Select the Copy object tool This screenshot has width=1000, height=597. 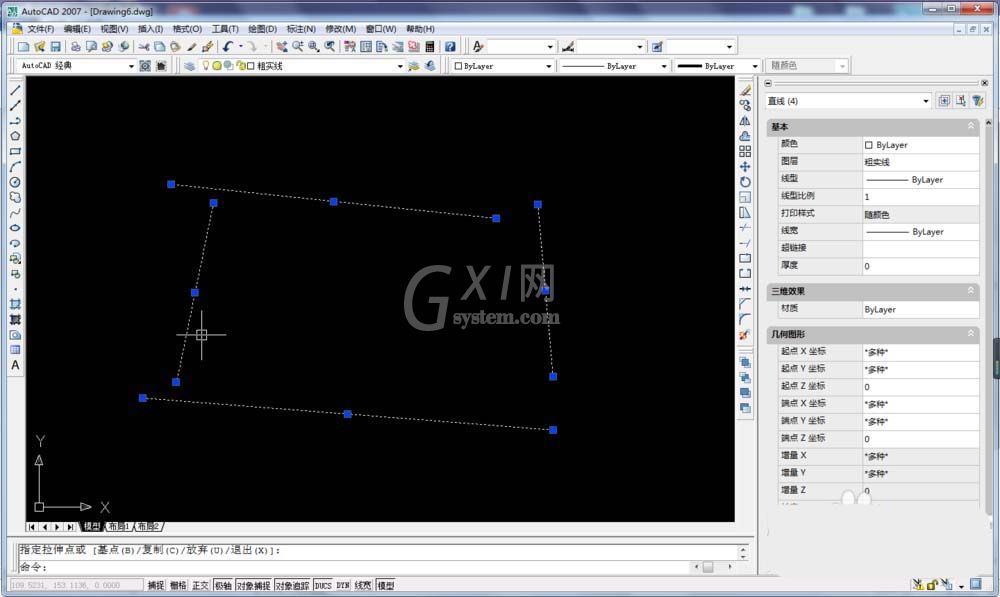coord(745,105)
